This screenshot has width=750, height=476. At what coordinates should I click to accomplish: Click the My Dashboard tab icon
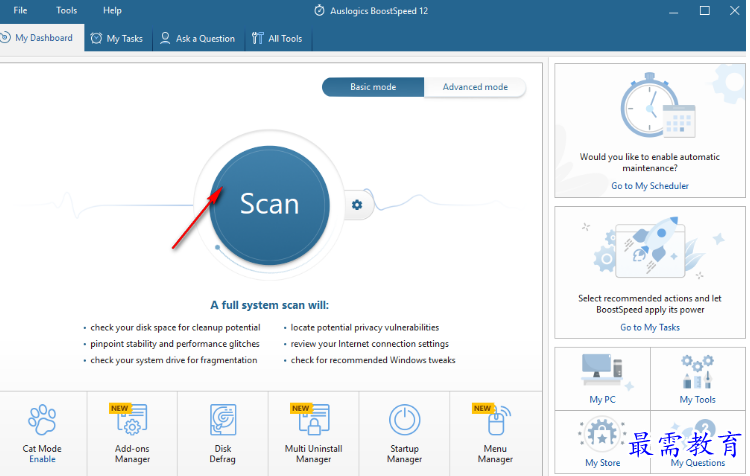(4, 37)
